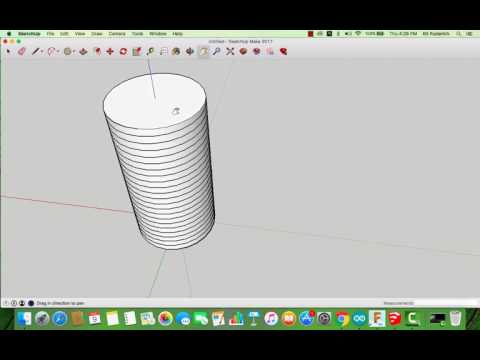Open the Help menu
480x360 pixels.
pyautogui.click(x=177, y=34)
